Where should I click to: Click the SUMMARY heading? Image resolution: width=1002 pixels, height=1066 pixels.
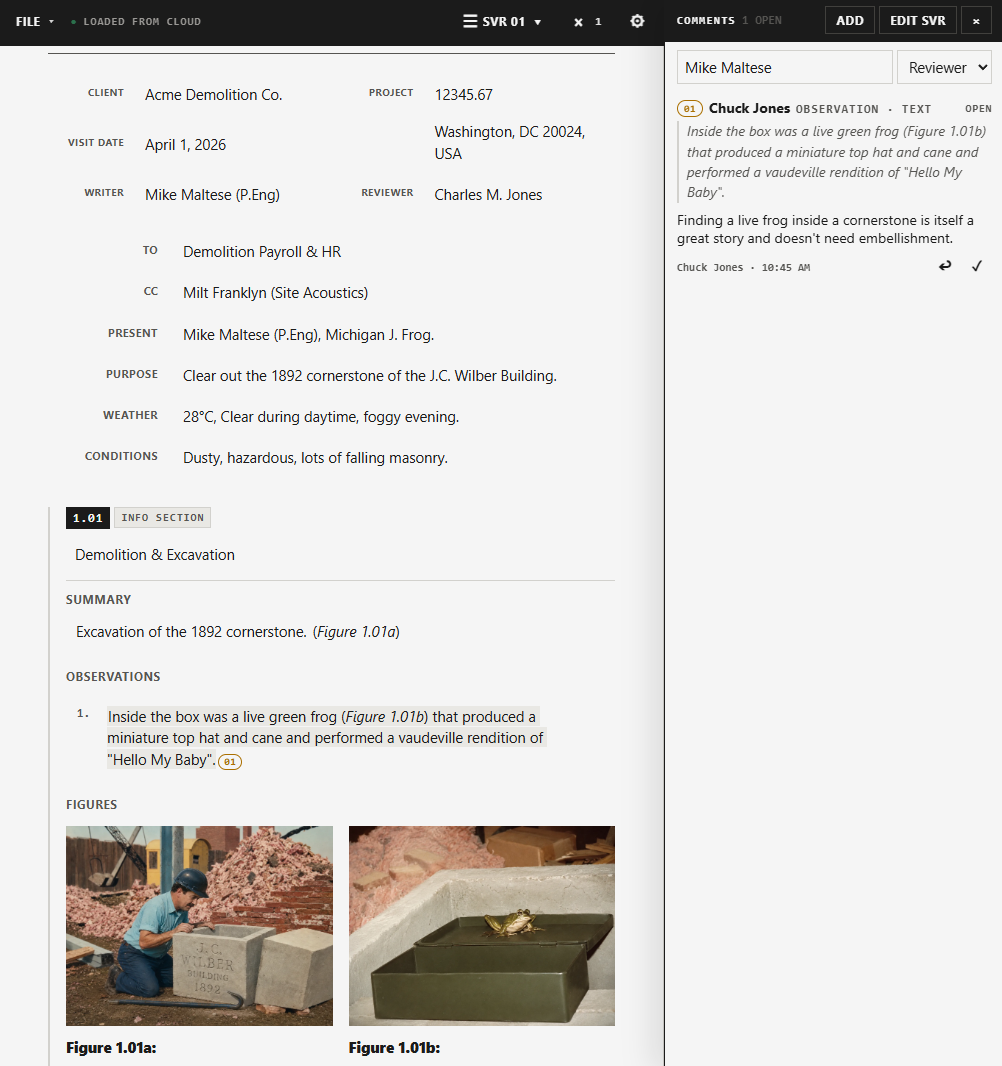coord(98,600)
